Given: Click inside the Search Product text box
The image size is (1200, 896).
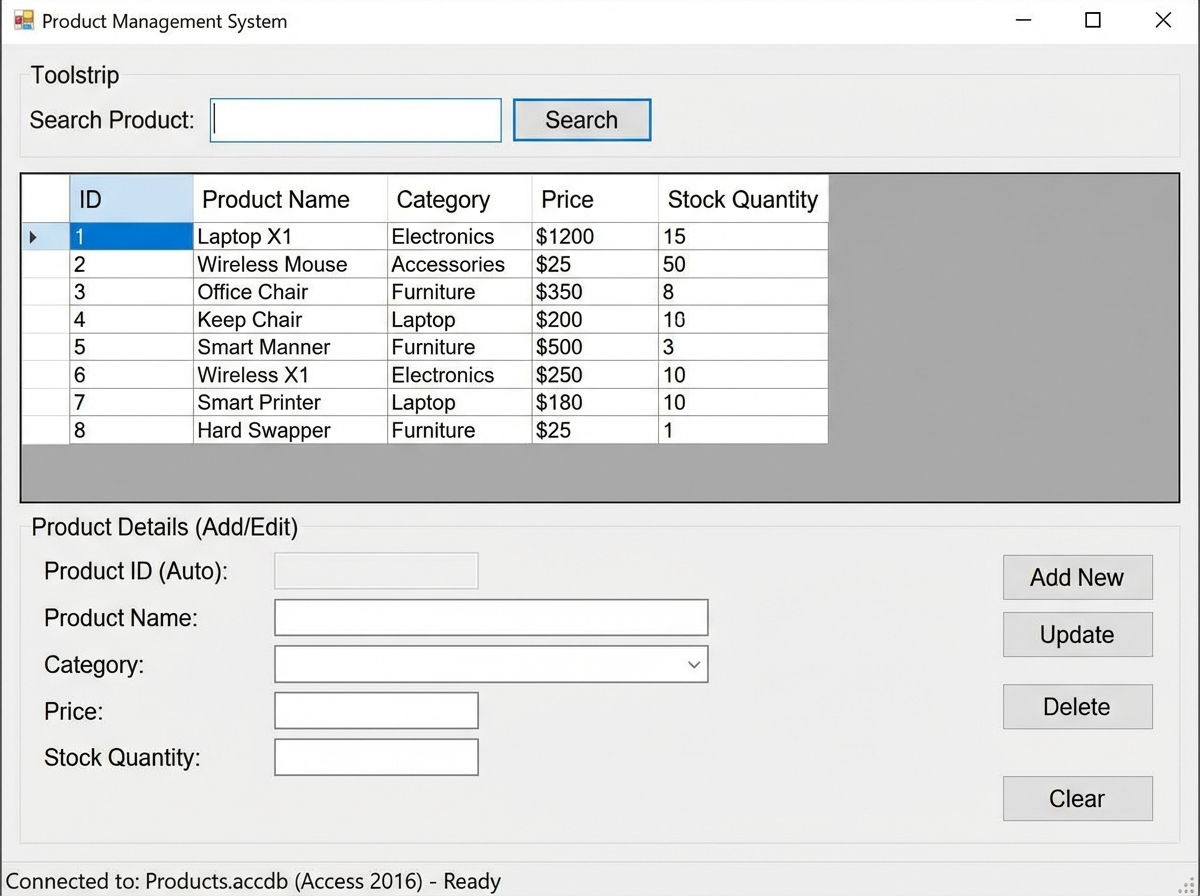Looking at the screenshot, I should click(x=355, y=119).
